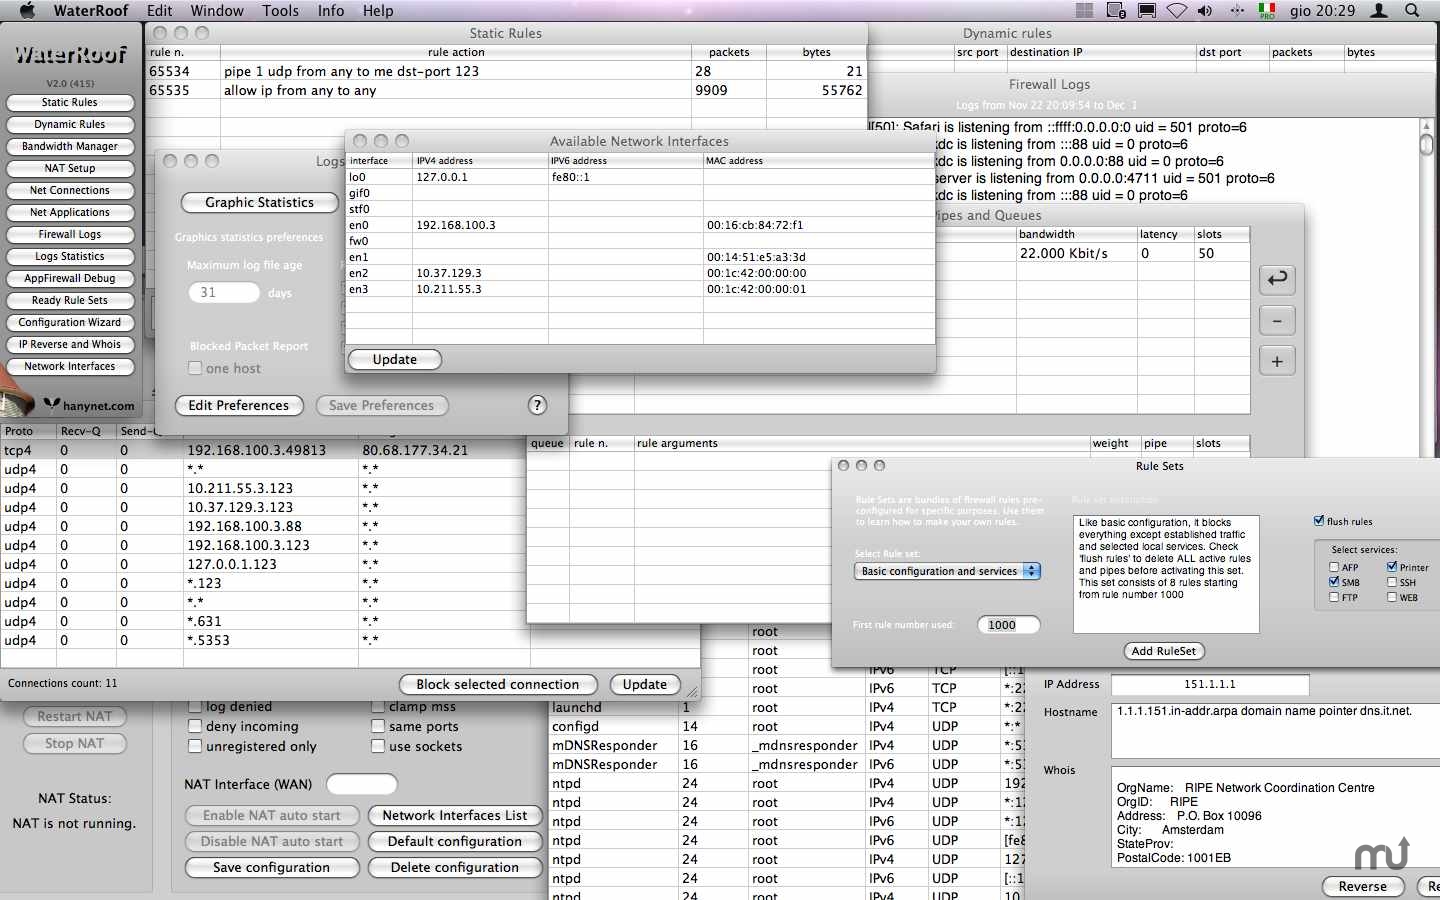Enable the AFP service checkbox
1440x900 pixels.
coord(1334,567)
